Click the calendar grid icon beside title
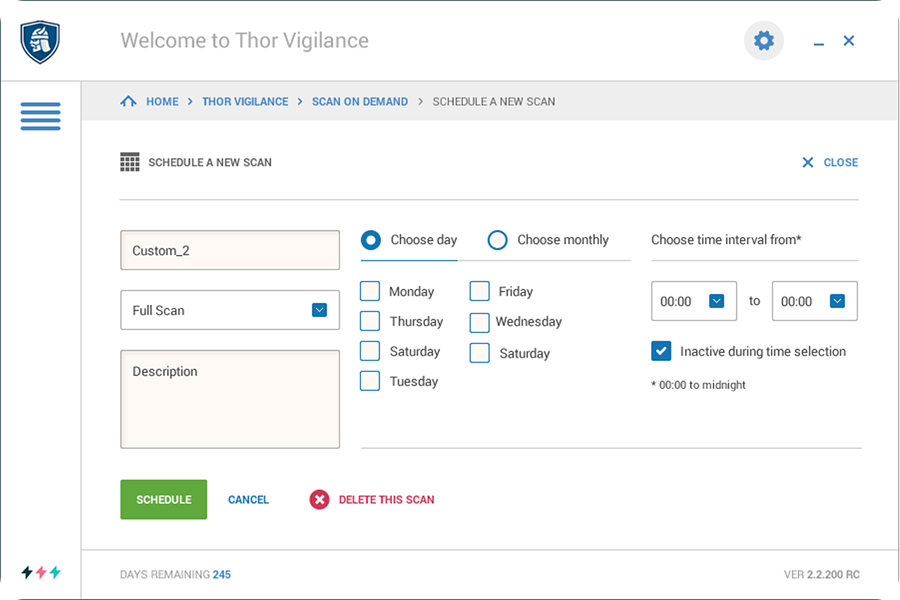900x600 pixels. pos(130,162)
